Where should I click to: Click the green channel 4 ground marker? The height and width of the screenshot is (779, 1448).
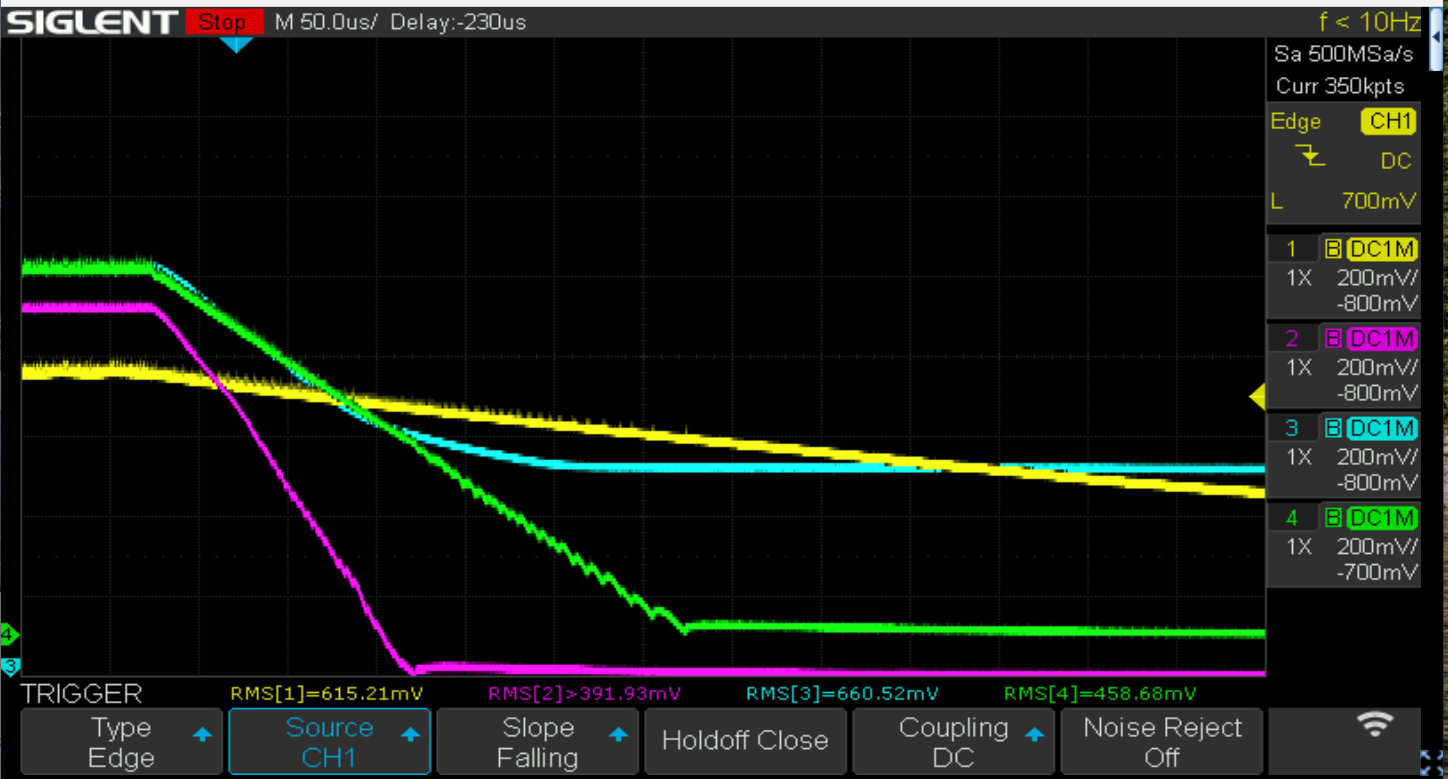point(9,634)
